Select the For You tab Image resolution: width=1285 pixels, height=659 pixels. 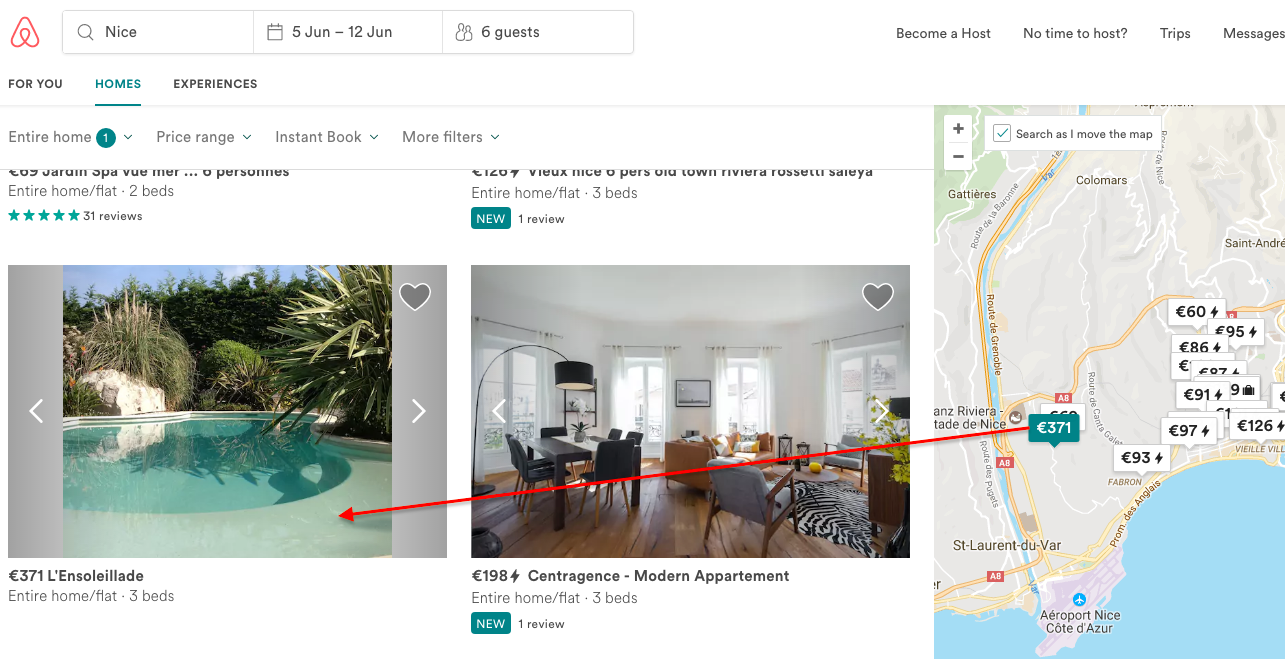click(x=35, y=84)
